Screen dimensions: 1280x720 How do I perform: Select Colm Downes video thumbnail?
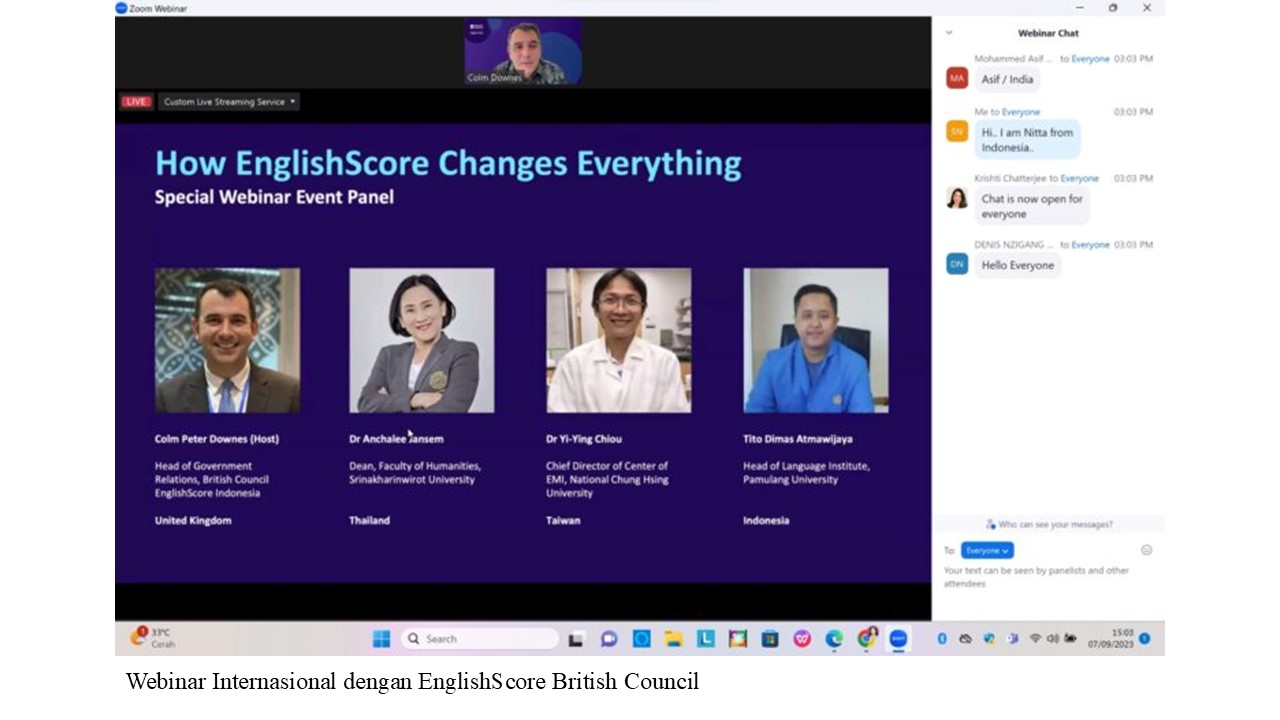pyautogui.click(x=523, y=51)
